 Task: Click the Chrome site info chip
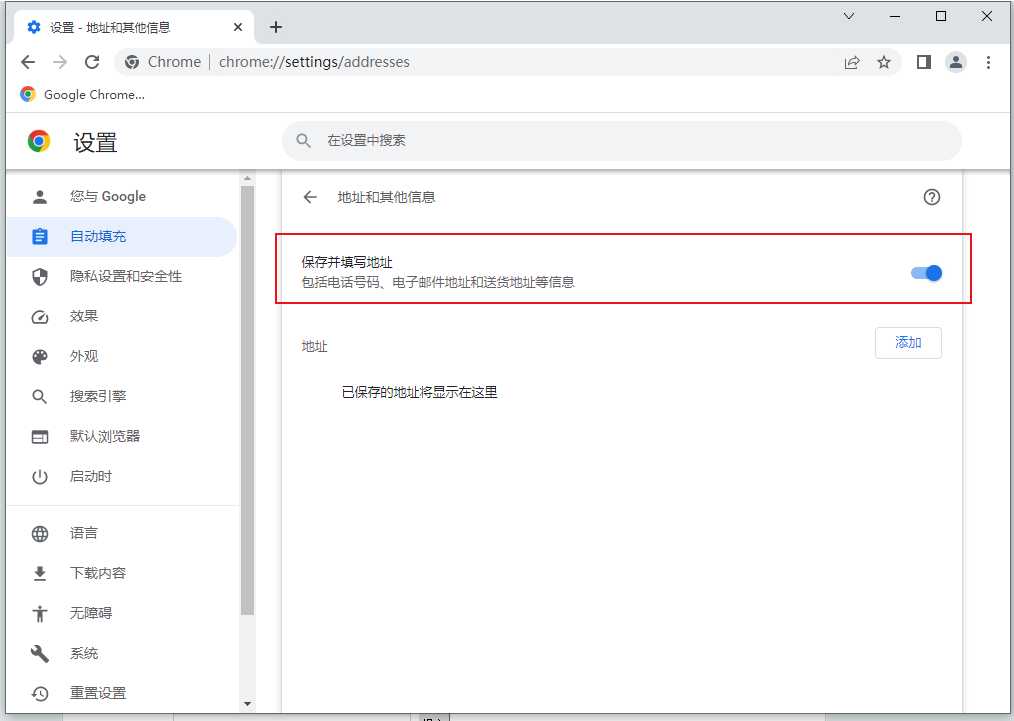(x=163, y=62)
